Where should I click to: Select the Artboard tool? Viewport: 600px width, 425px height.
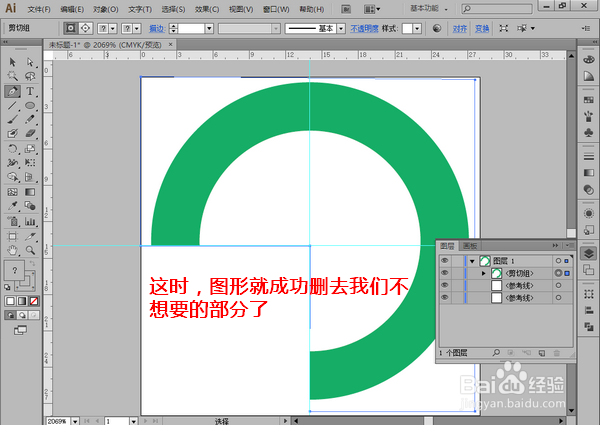[x=12, y=236]
